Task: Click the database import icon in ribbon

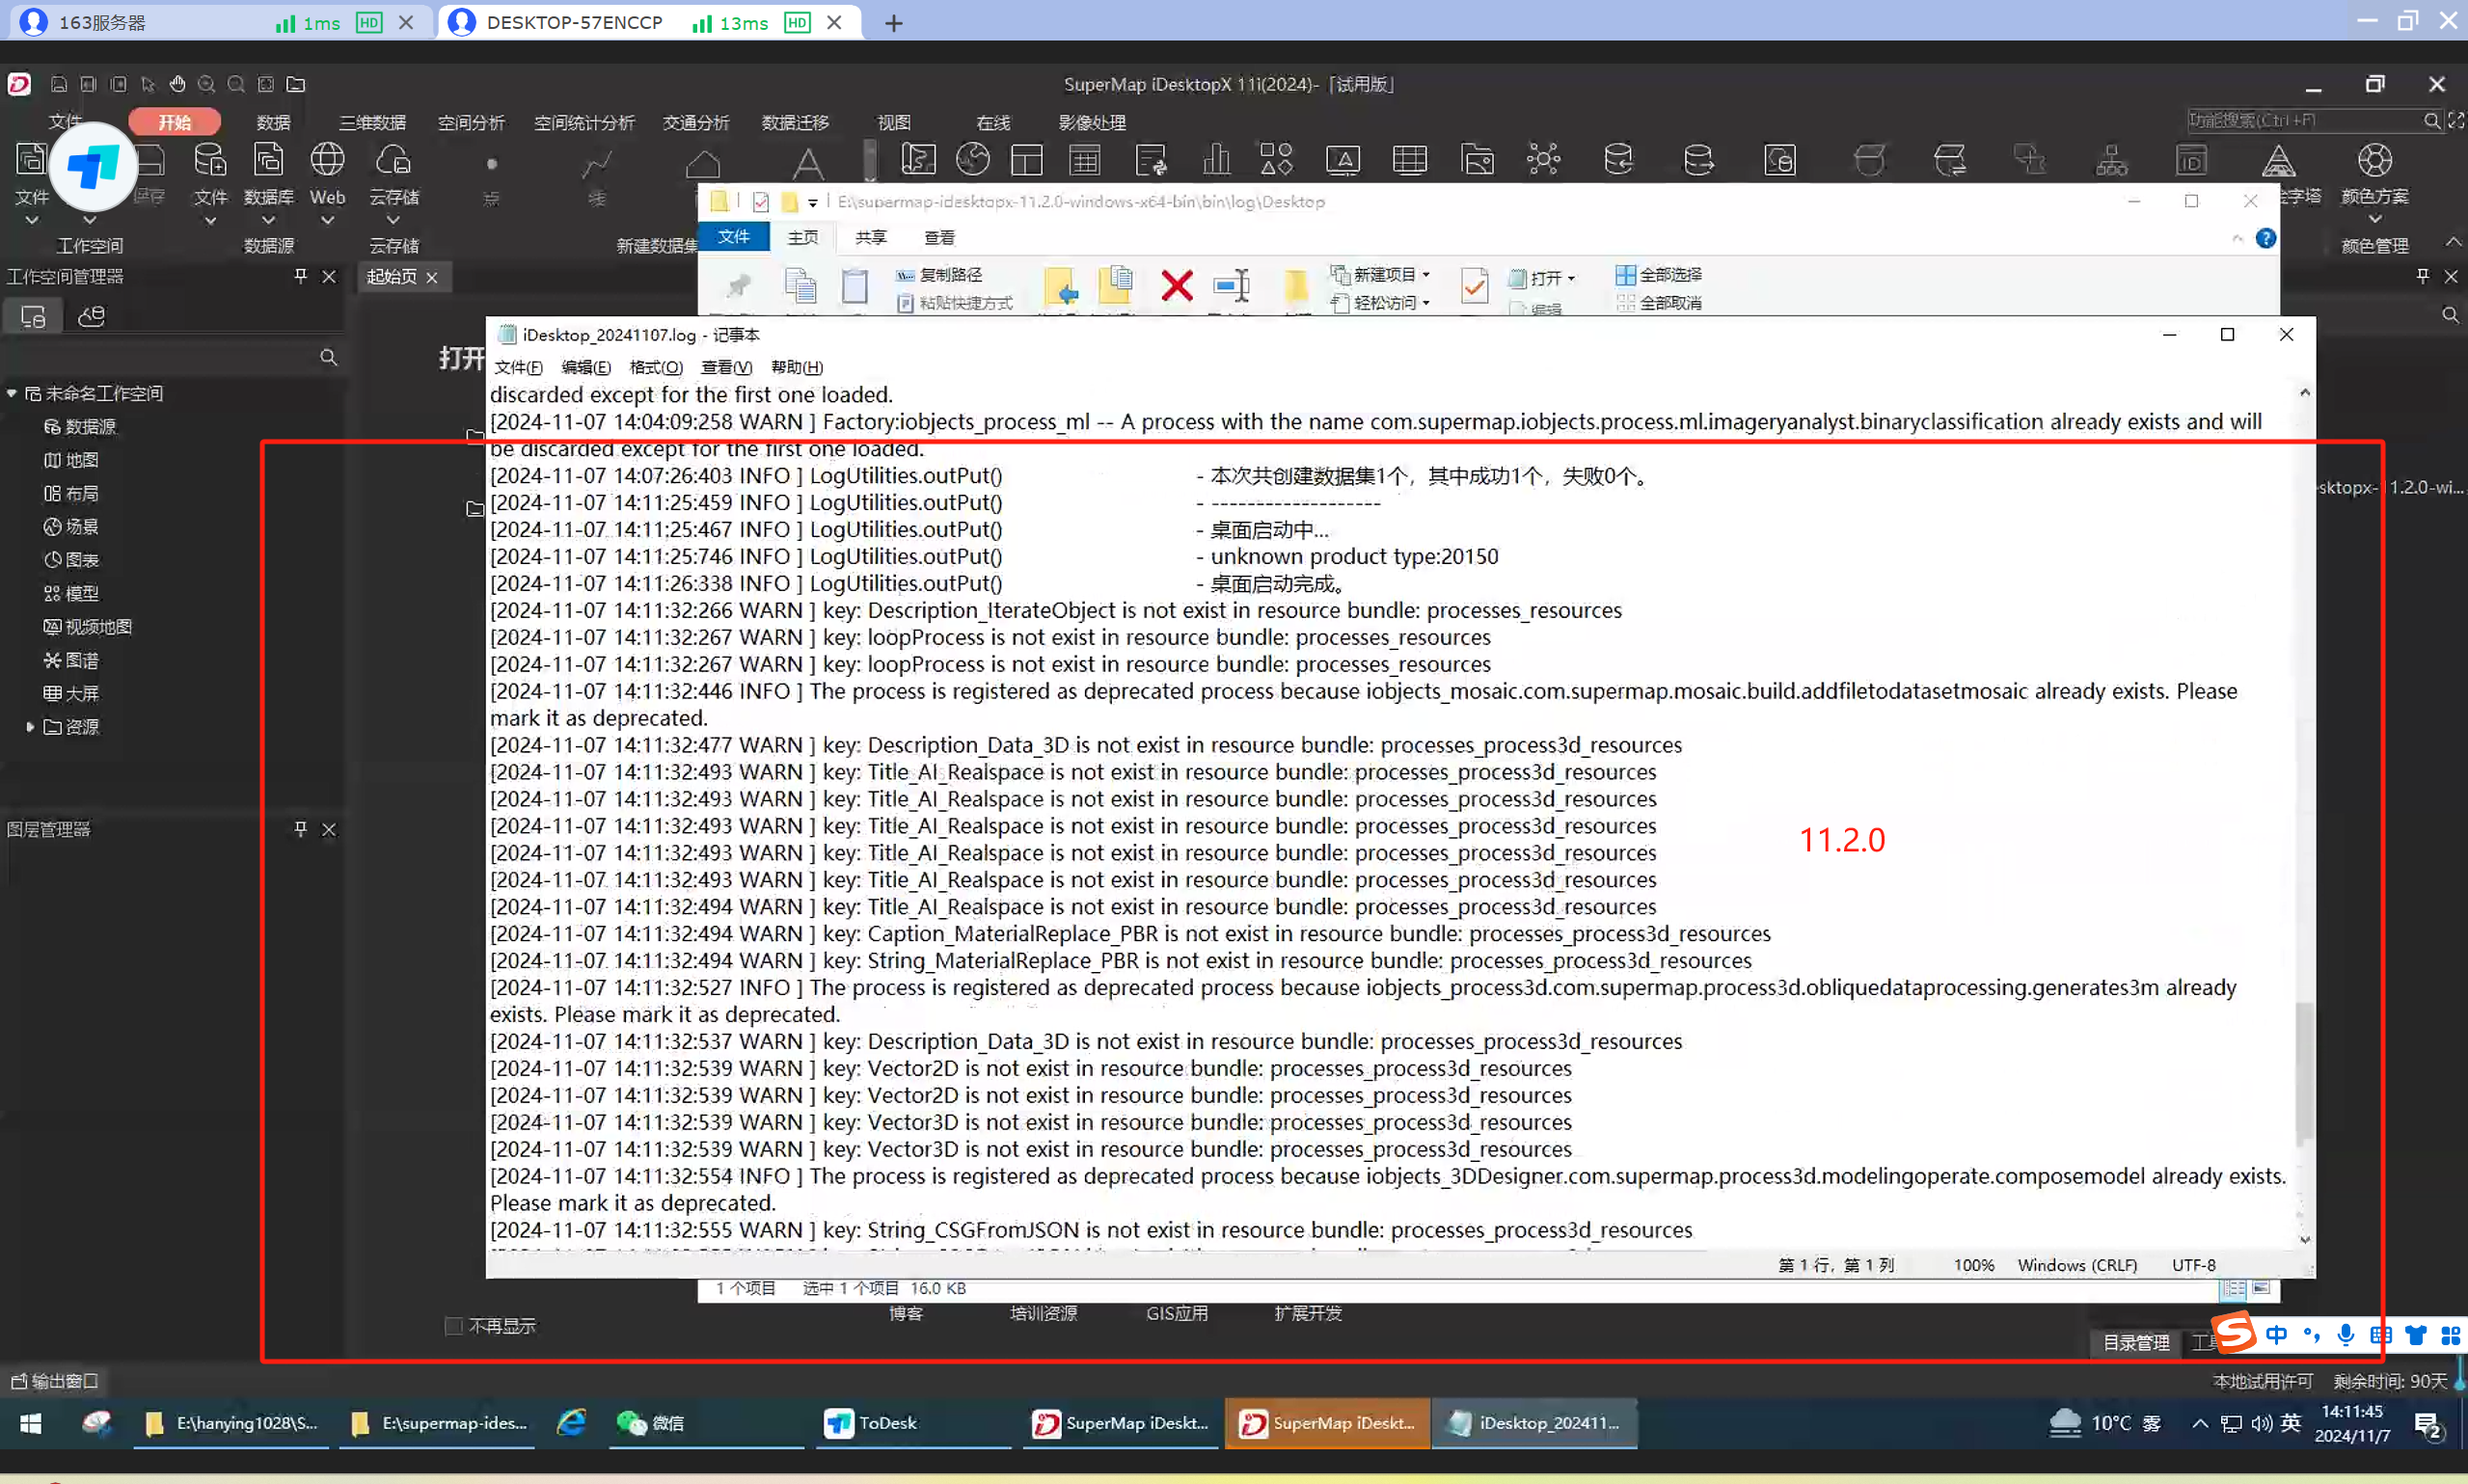Action: click(x=1618, y=159)
